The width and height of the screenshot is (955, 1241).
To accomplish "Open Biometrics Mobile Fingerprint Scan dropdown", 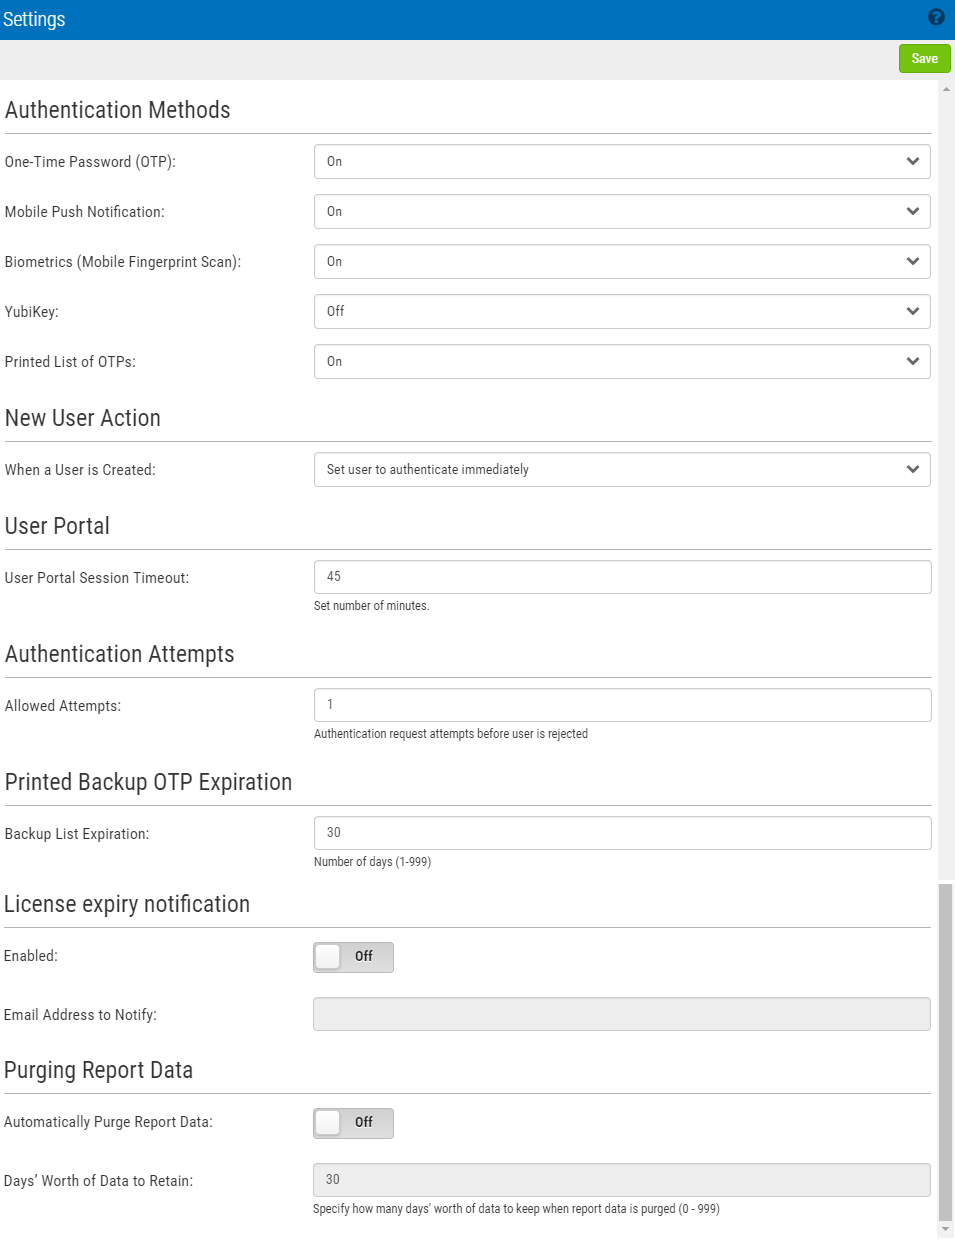I will [x=622, y=262].
